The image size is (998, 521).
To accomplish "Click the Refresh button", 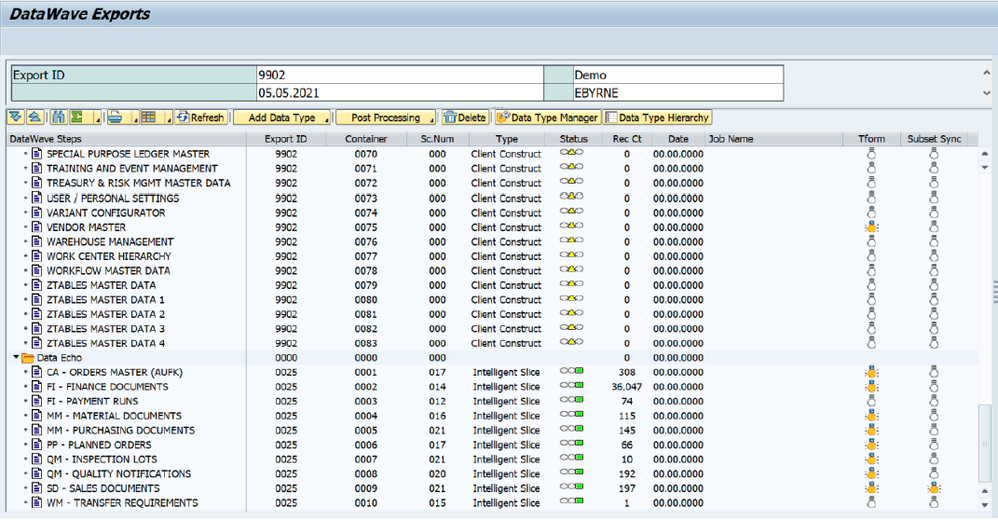I will (x=201, y=118).
